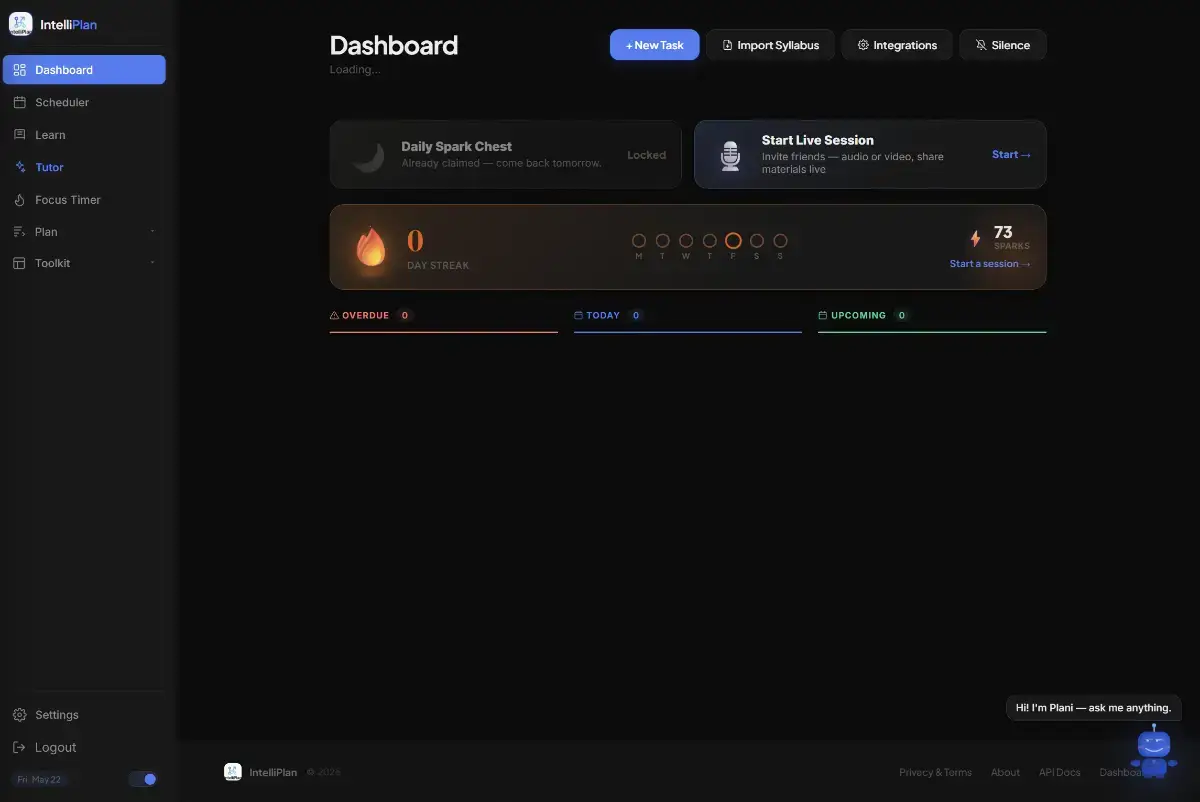Click the Plani chat greeting bubble
Screen dimensions: 1200x802
click(1093, 708)
